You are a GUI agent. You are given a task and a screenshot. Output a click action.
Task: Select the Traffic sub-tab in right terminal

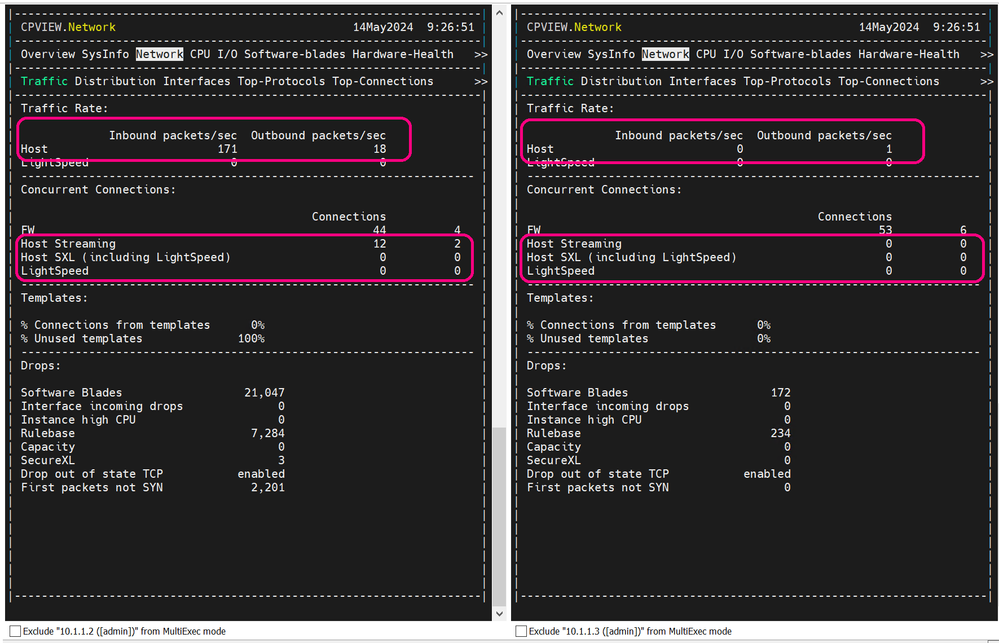pos(550,81)
